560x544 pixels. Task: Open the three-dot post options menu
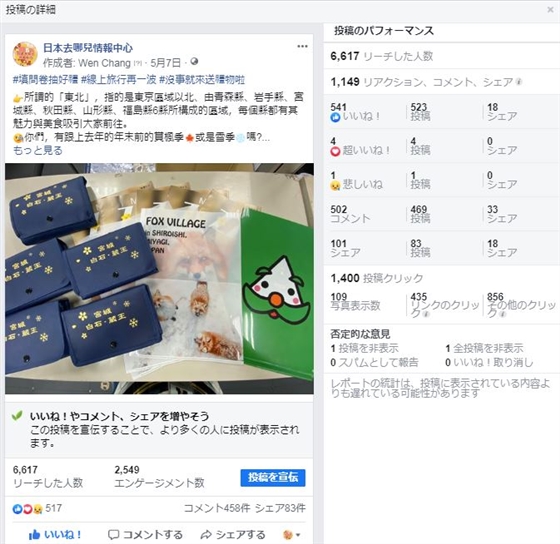coord(302,46)
